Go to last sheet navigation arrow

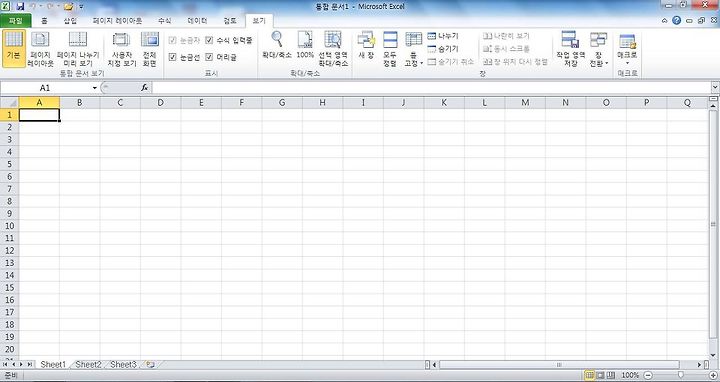pyautogui.click(x=29, y=364)
